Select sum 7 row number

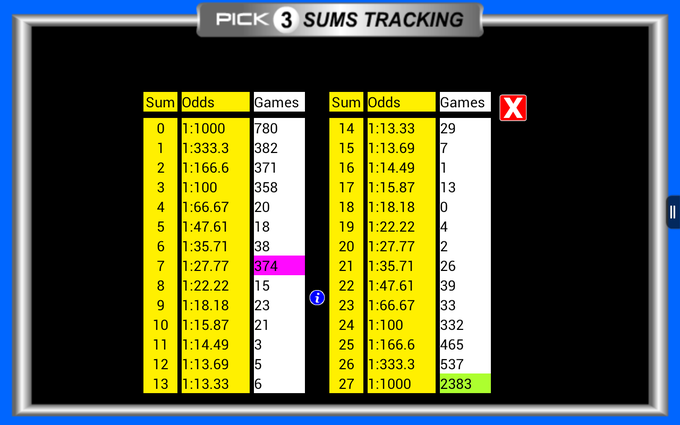(x=160, y=265)
